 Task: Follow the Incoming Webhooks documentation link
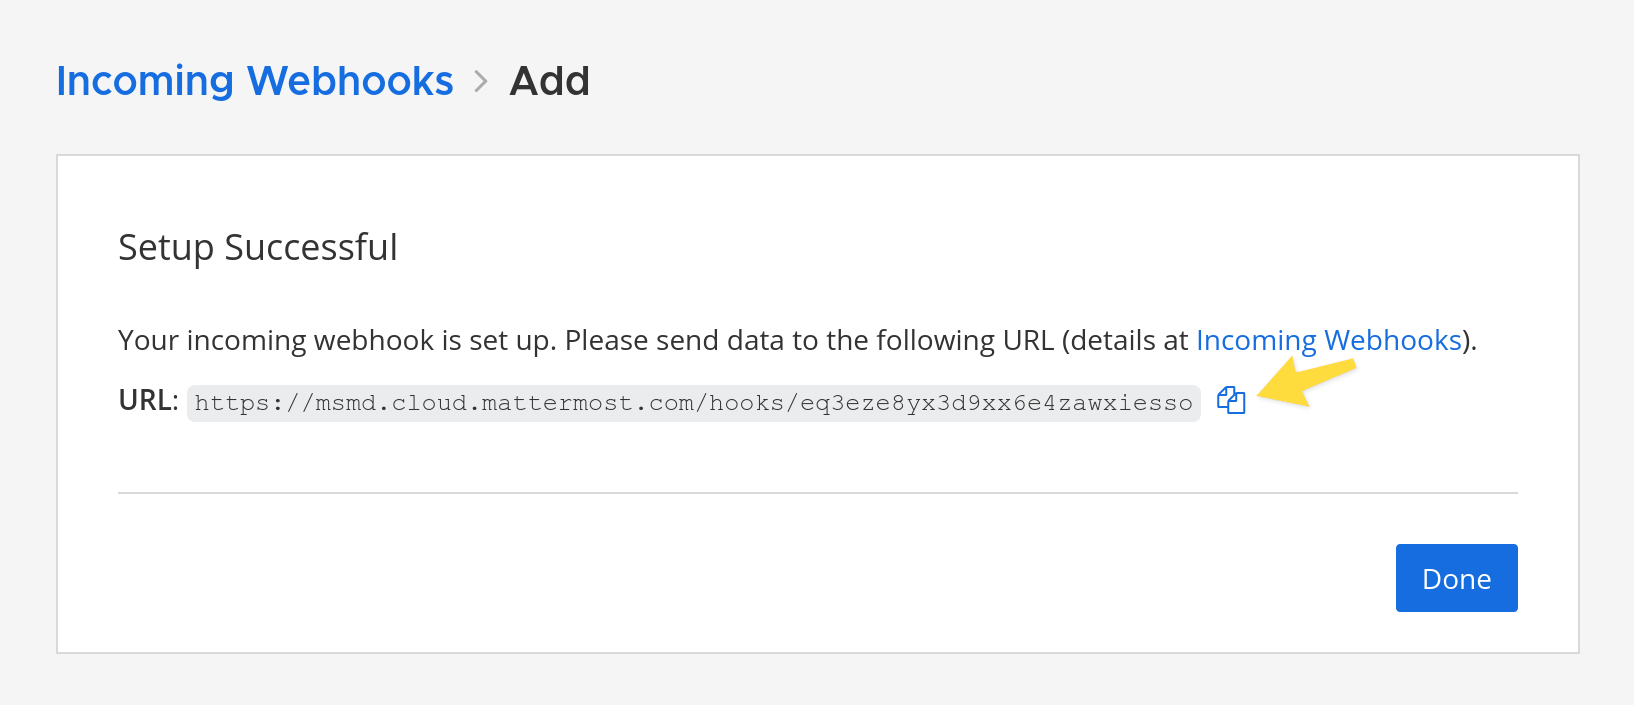click(1327, 340)
